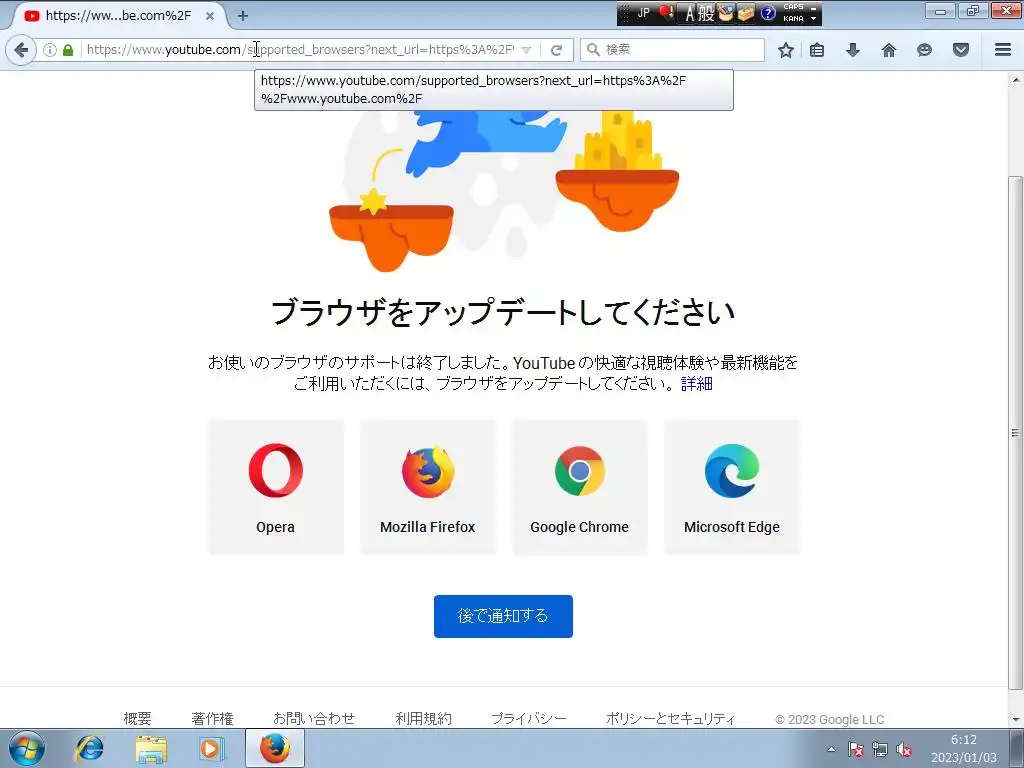Launch Internet Explorer from the taskbar
The height and width of the screenshot is (768, 1024).
(x=89, y=748)
